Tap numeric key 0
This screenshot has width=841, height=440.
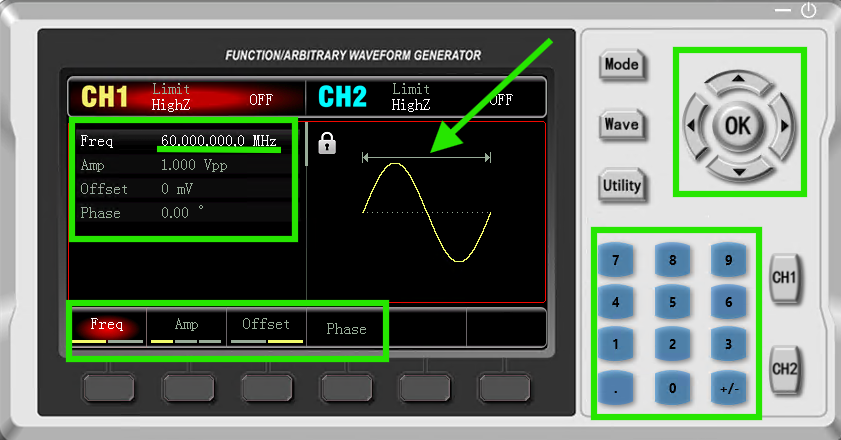[672, 388]
